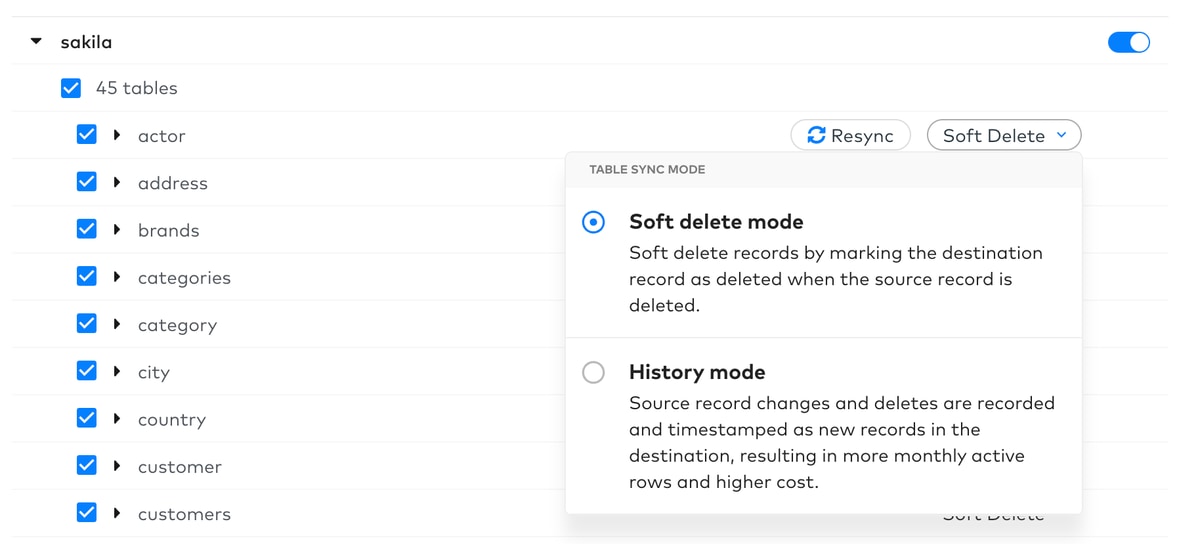Viewport: 1200px width, 544px height.
Task: Select the address table name
Action: pyautogui.click(x=173, y=183)
